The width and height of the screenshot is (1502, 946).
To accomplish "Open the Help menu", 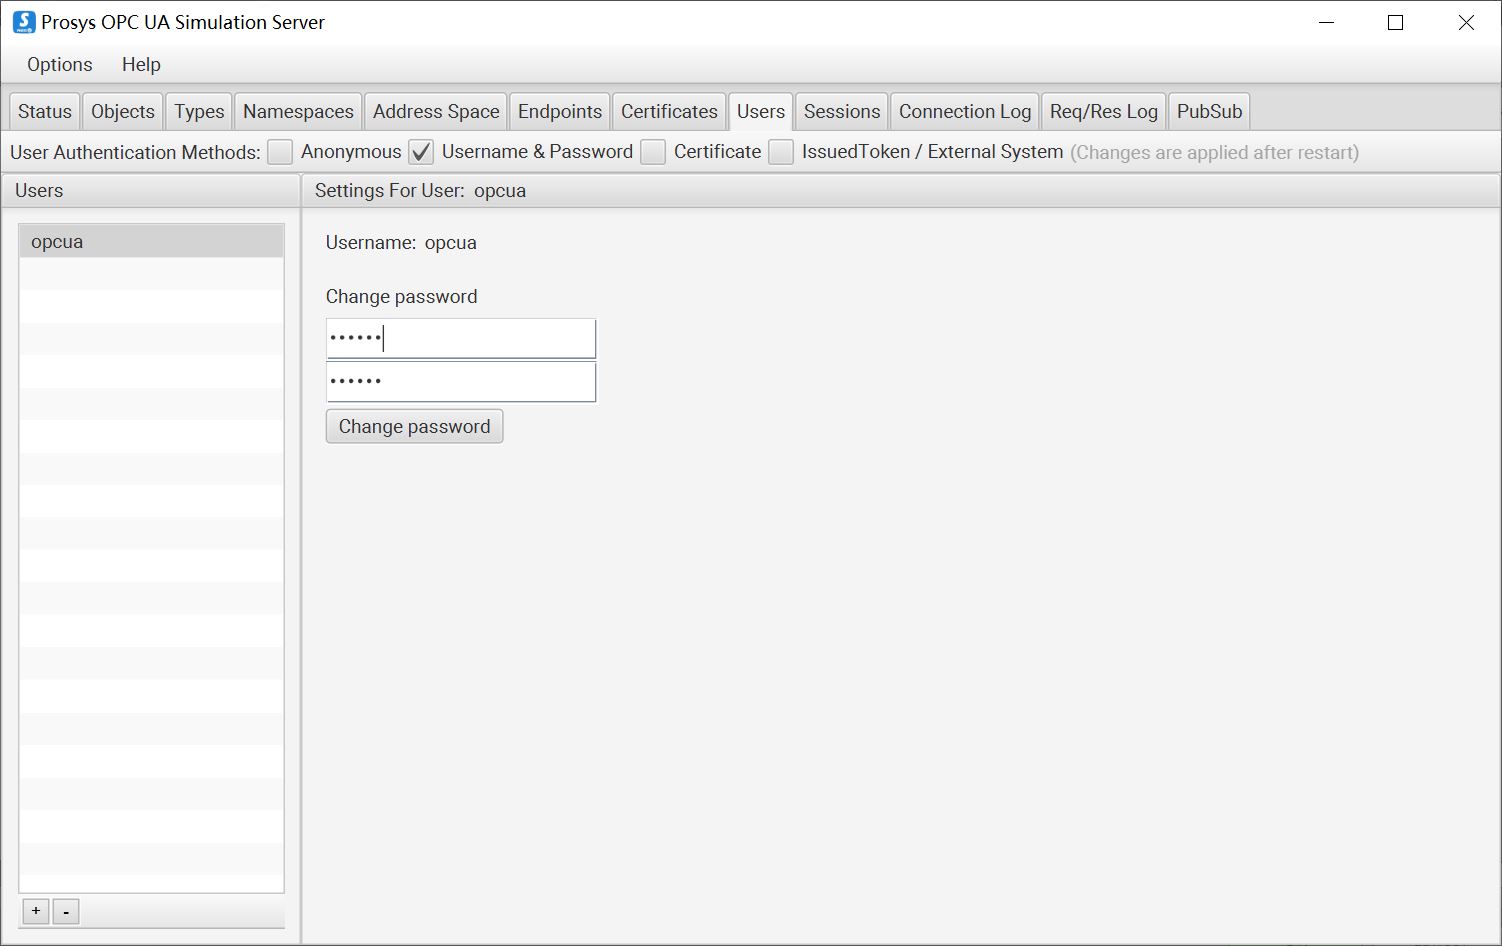I will [140, 64].
